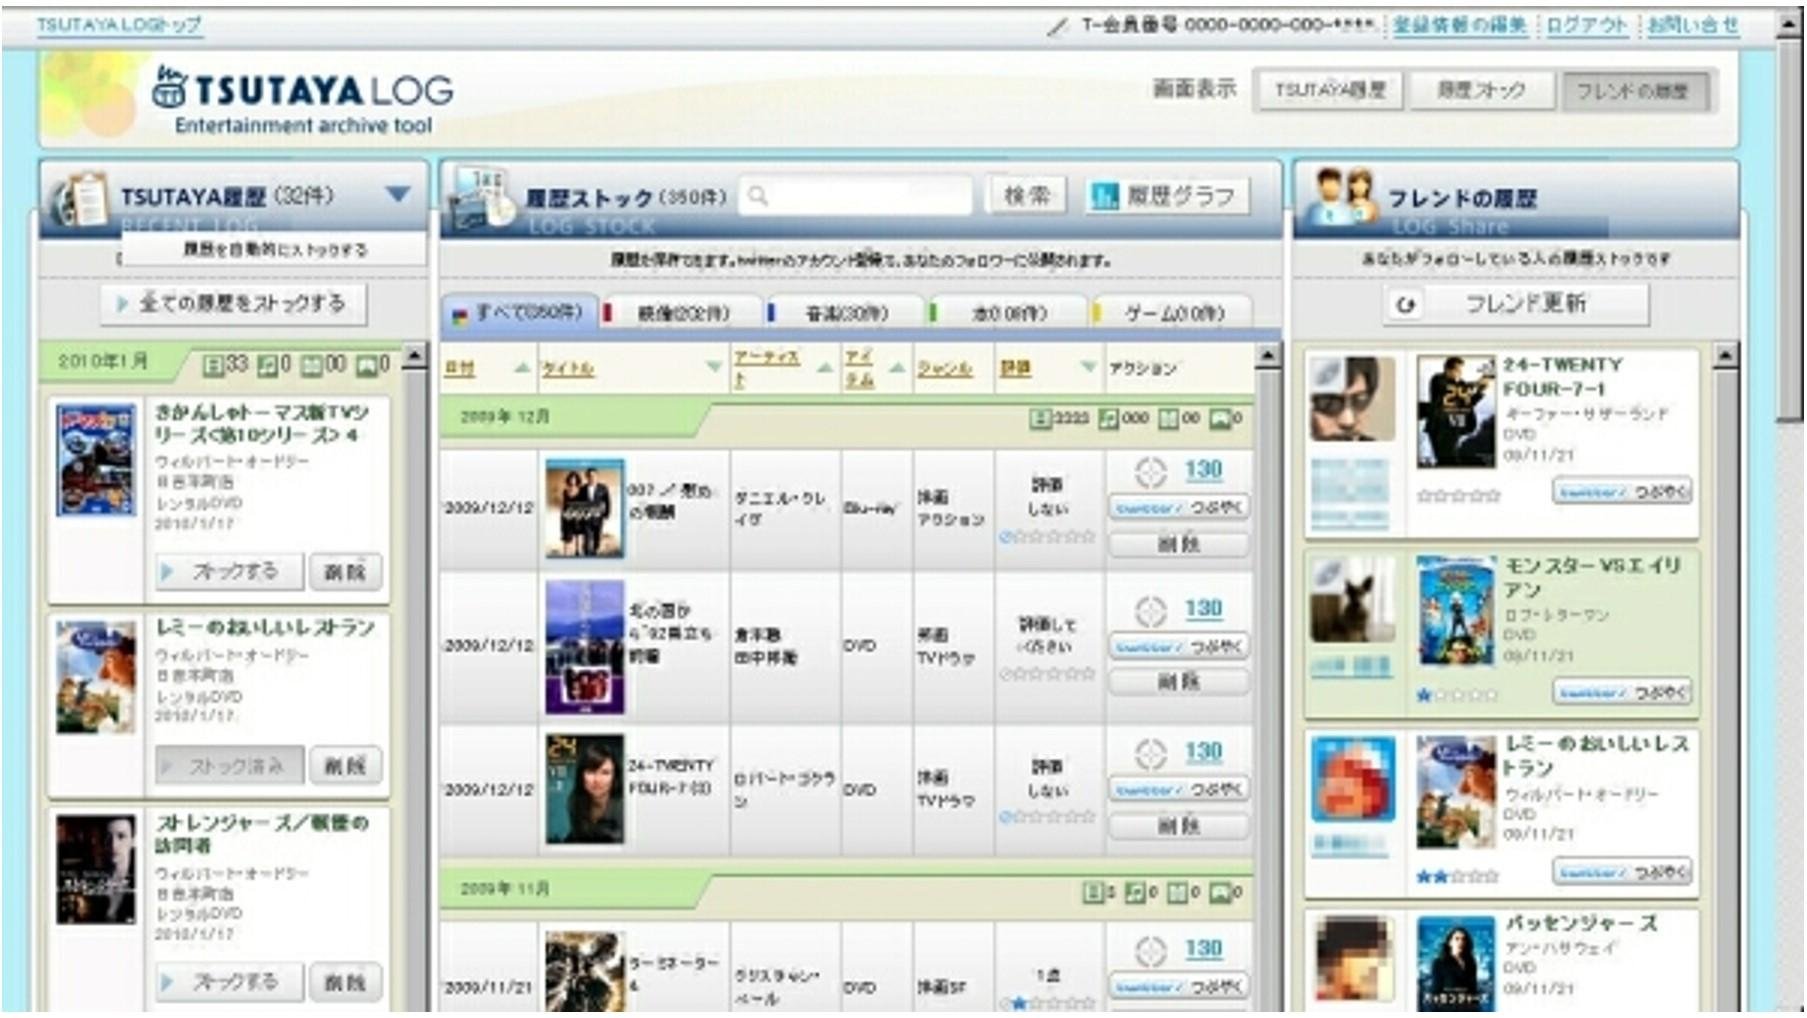The height and width of the screenshot is (1018, 1807).
Task: Click the crosshair icon in the 007 row
Action: [1150, 471]
